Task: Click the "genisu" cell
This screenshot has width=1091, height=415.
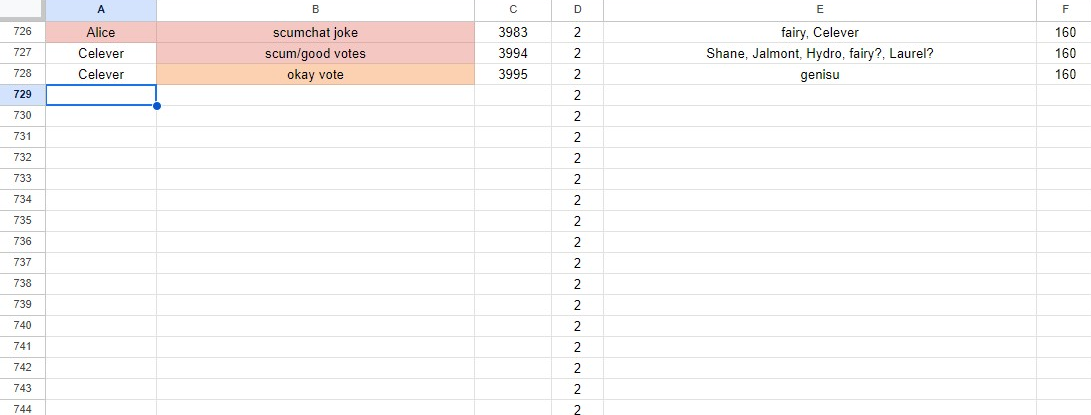Action: (x=820, y=75)
